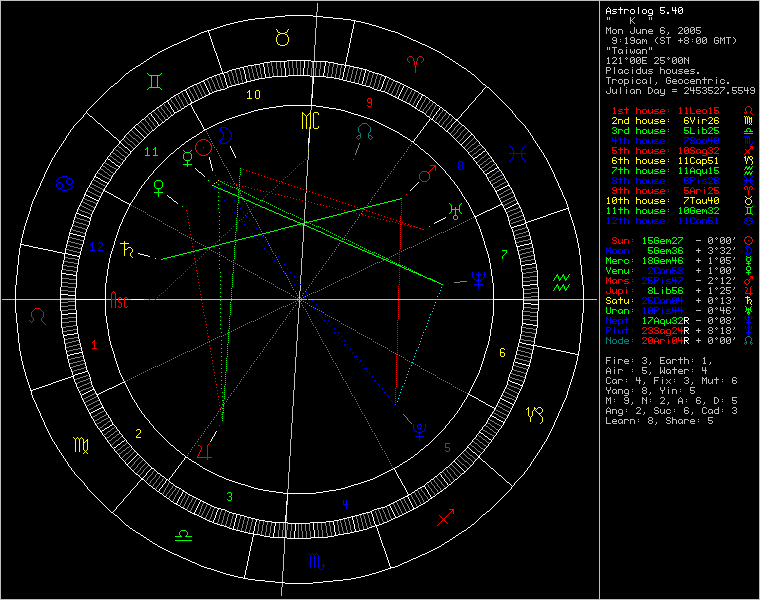
Task: Click the Scorpio sign at the wheel bottom
Action: (x=316, y=563)
